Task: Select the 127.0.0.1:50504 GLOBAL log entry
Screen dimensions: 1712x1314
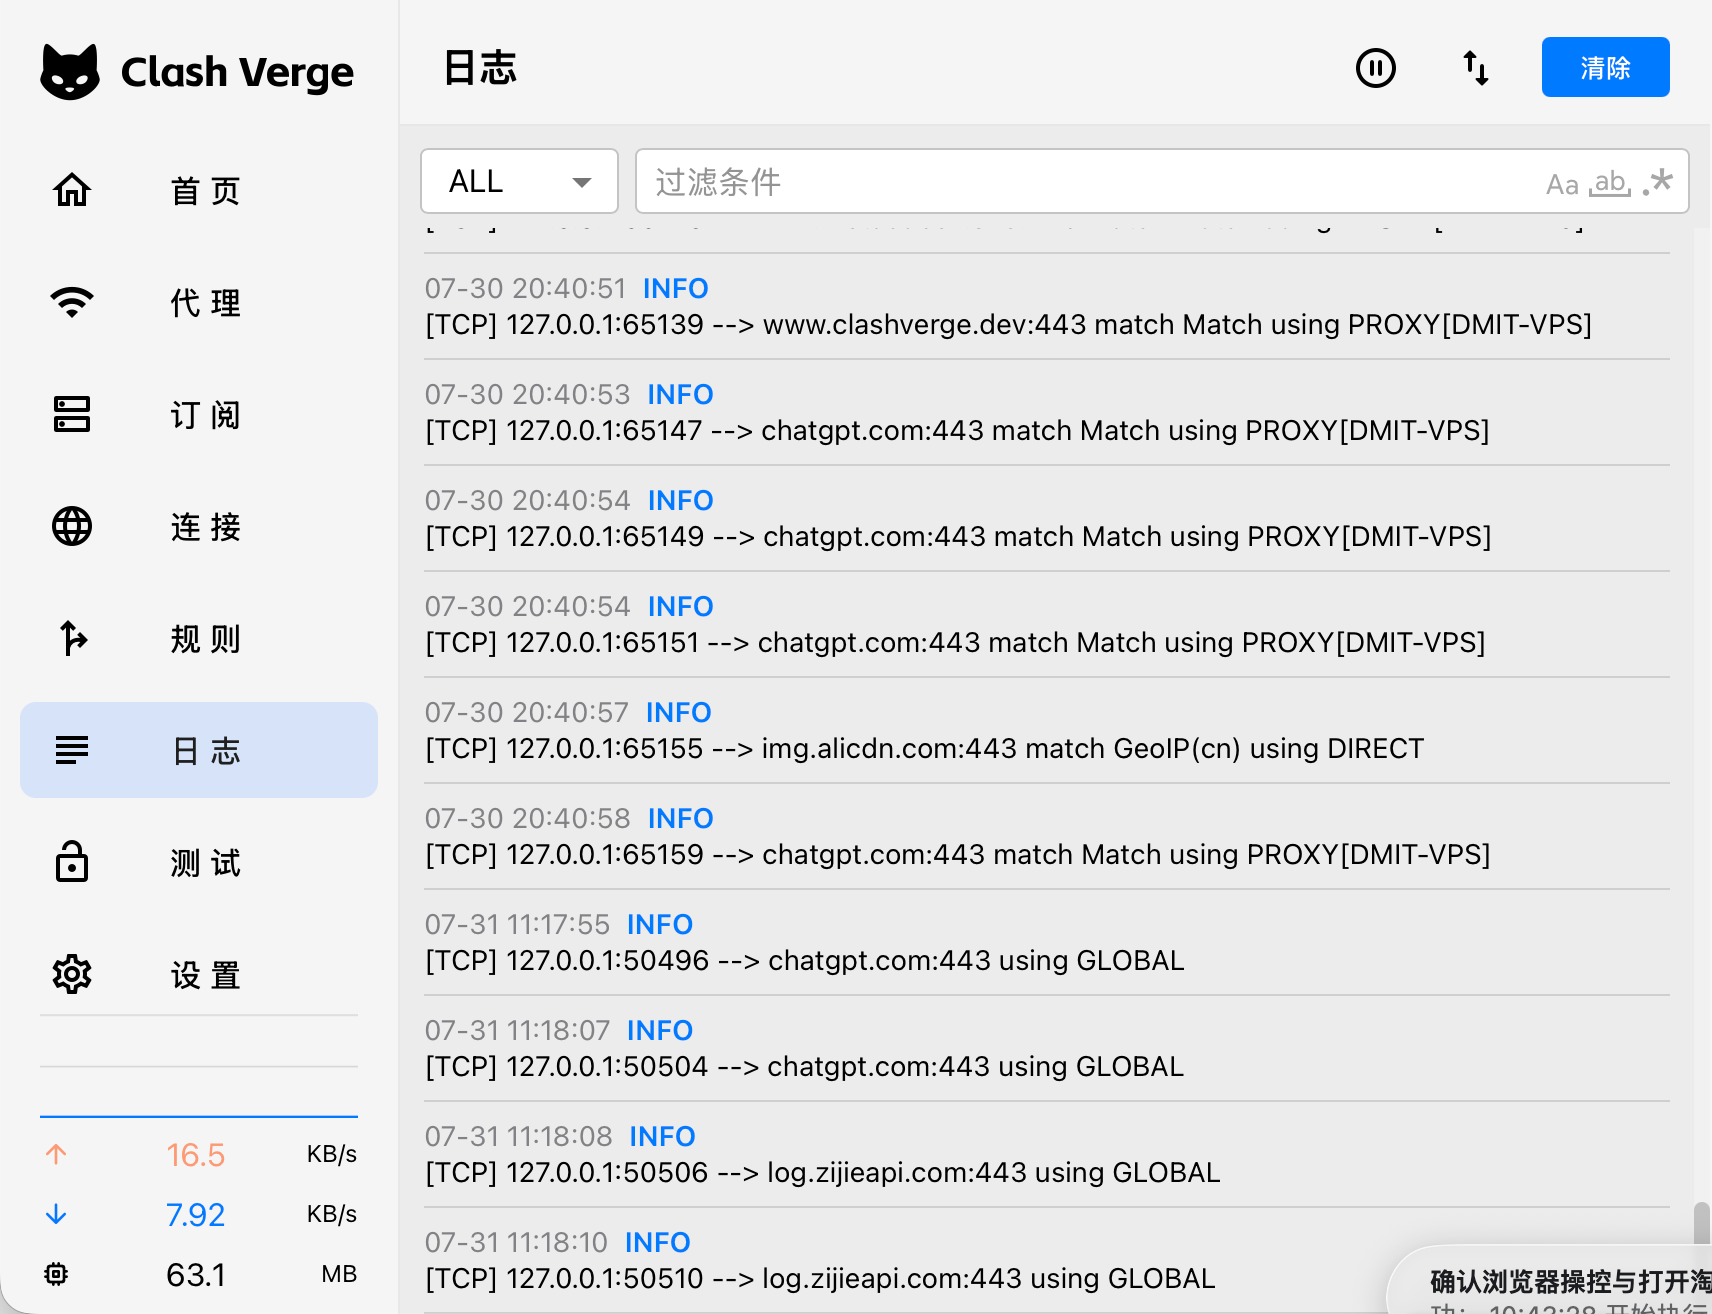Action: pos(1047,1048)
